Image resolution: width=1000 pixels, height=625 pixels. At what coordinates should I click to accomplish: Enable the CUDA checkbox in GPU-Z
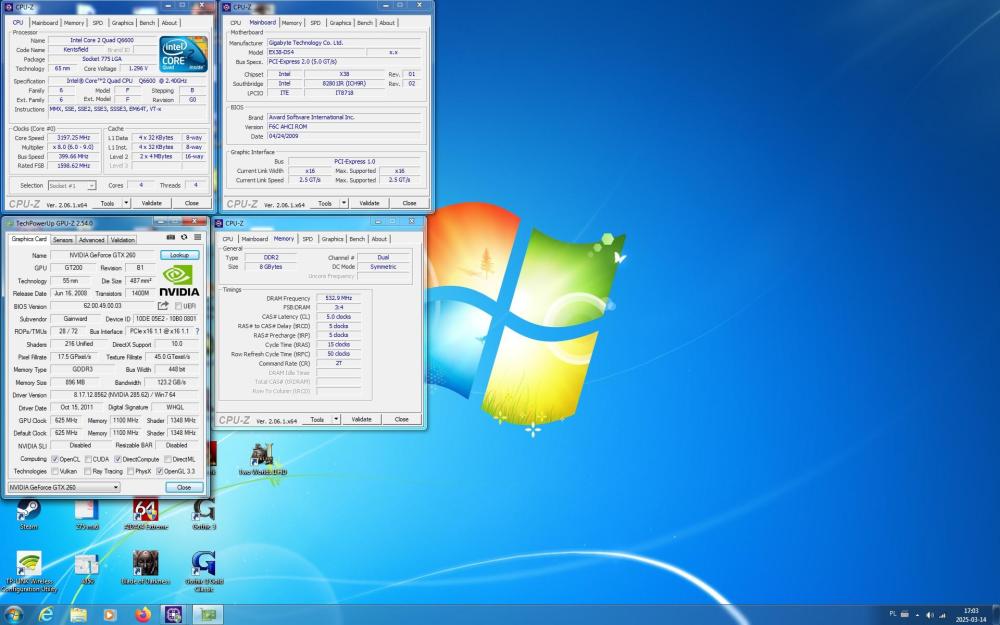(89, 459)
